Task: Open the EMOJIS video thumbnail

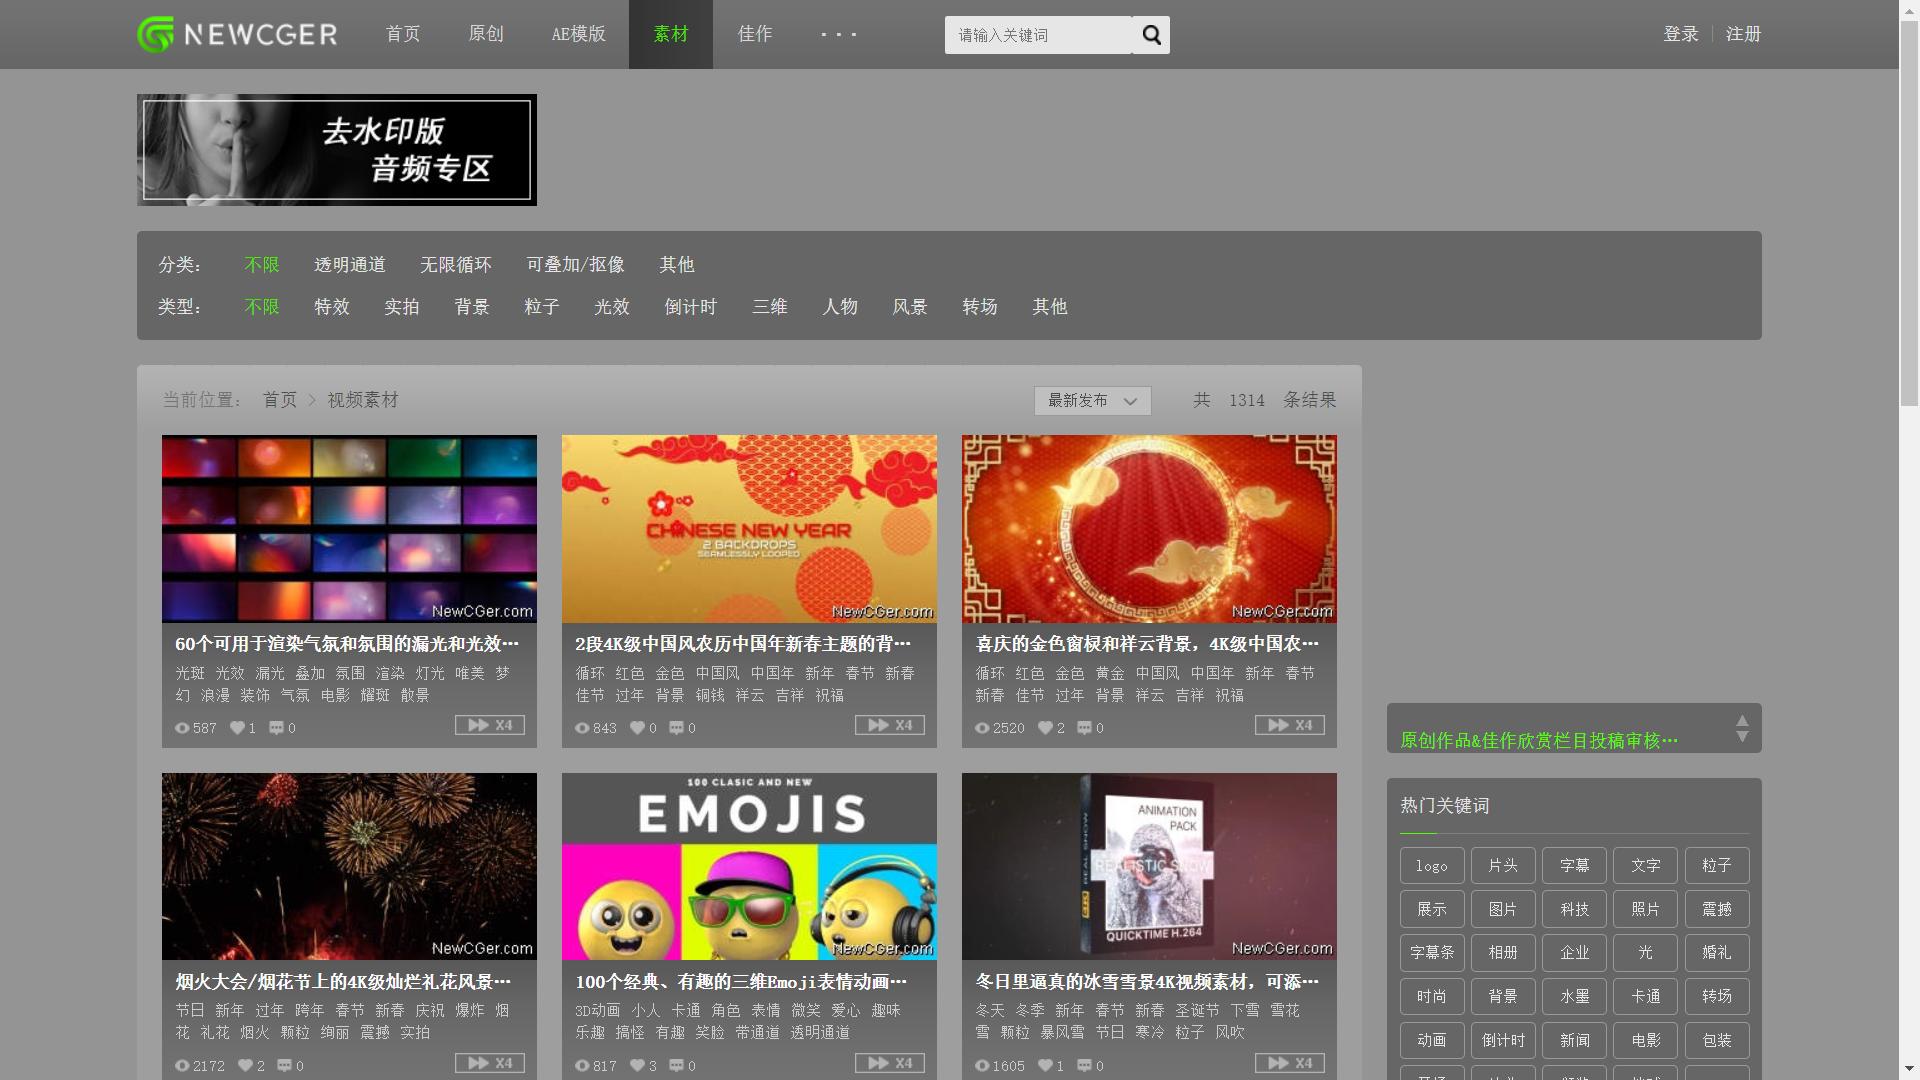Action: point(749,866)
